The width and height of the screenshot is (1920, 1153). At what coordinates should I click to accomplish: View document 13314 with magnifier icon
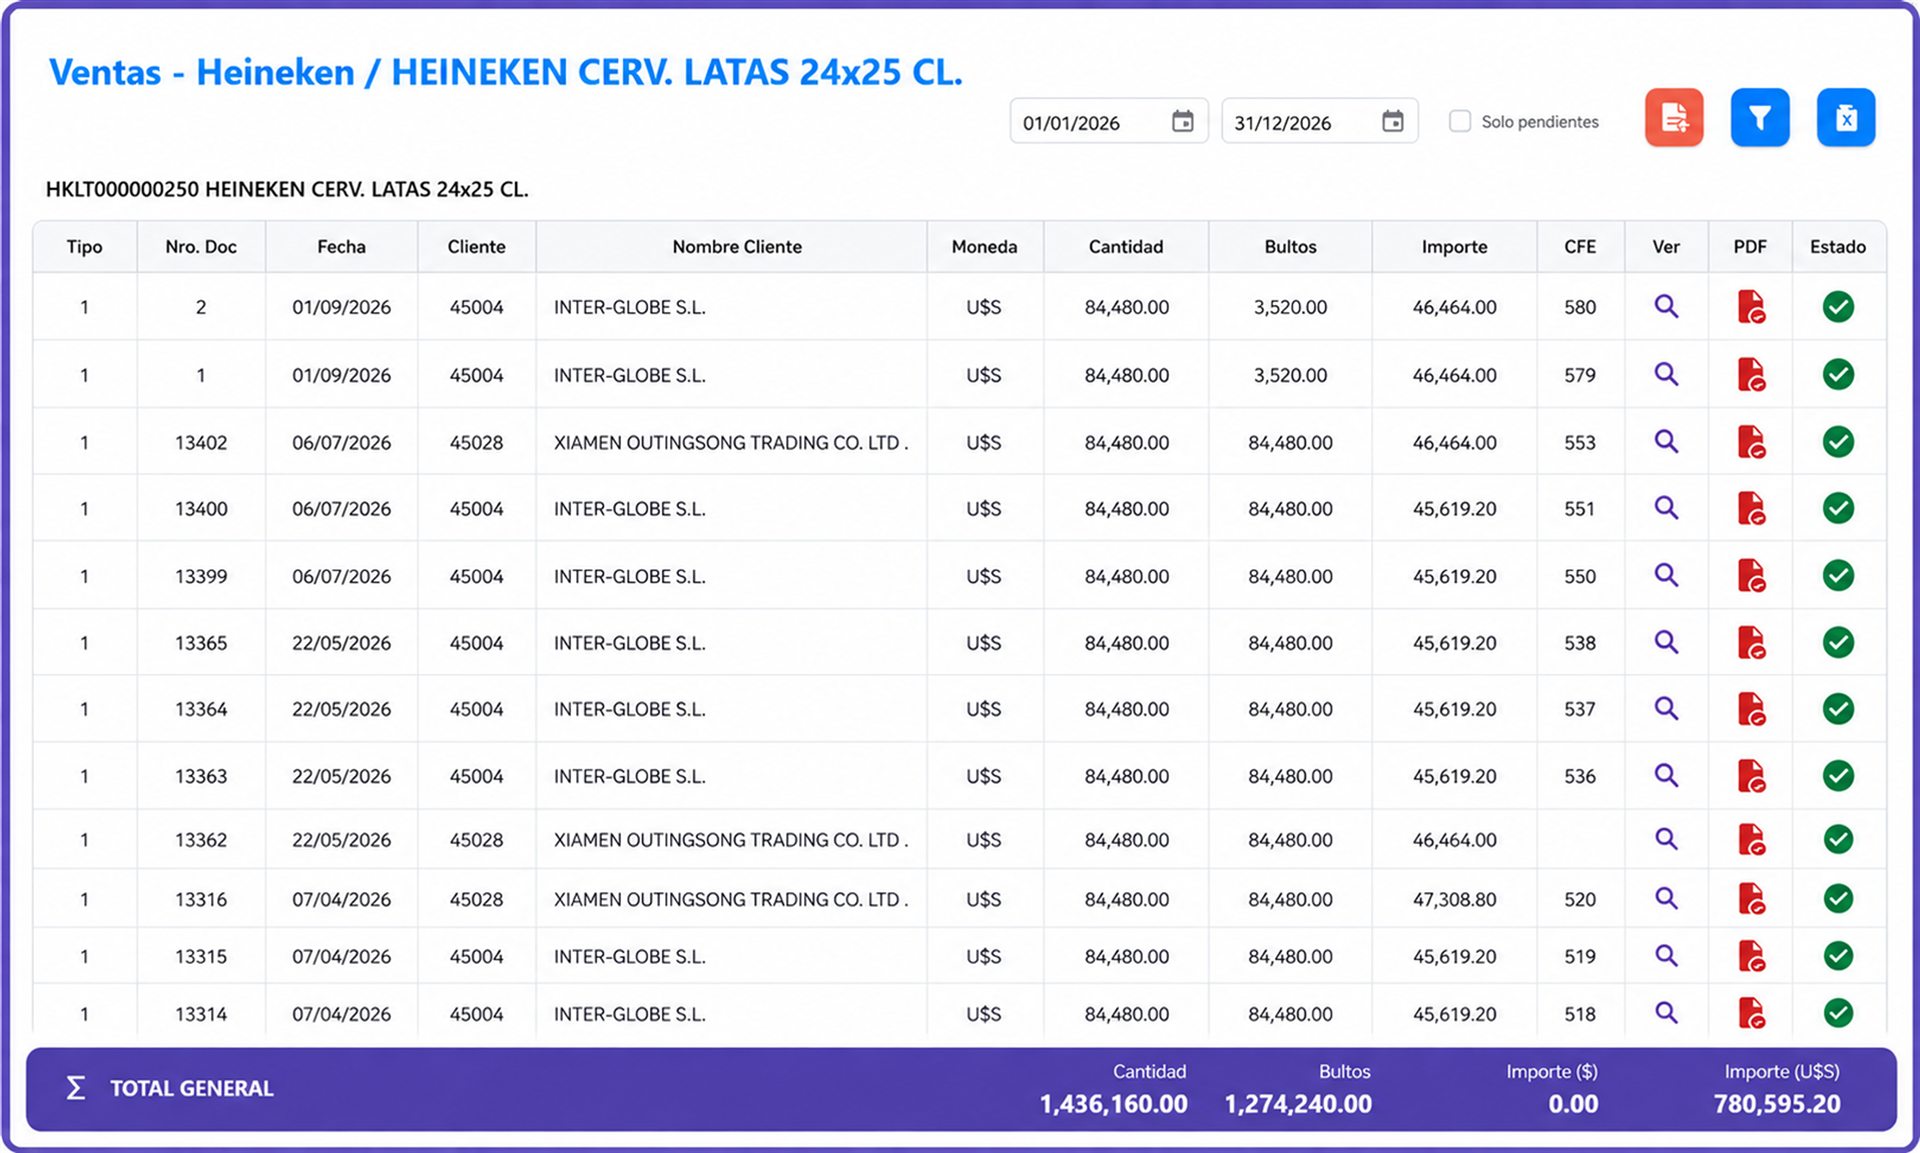pos(1666,1012)
